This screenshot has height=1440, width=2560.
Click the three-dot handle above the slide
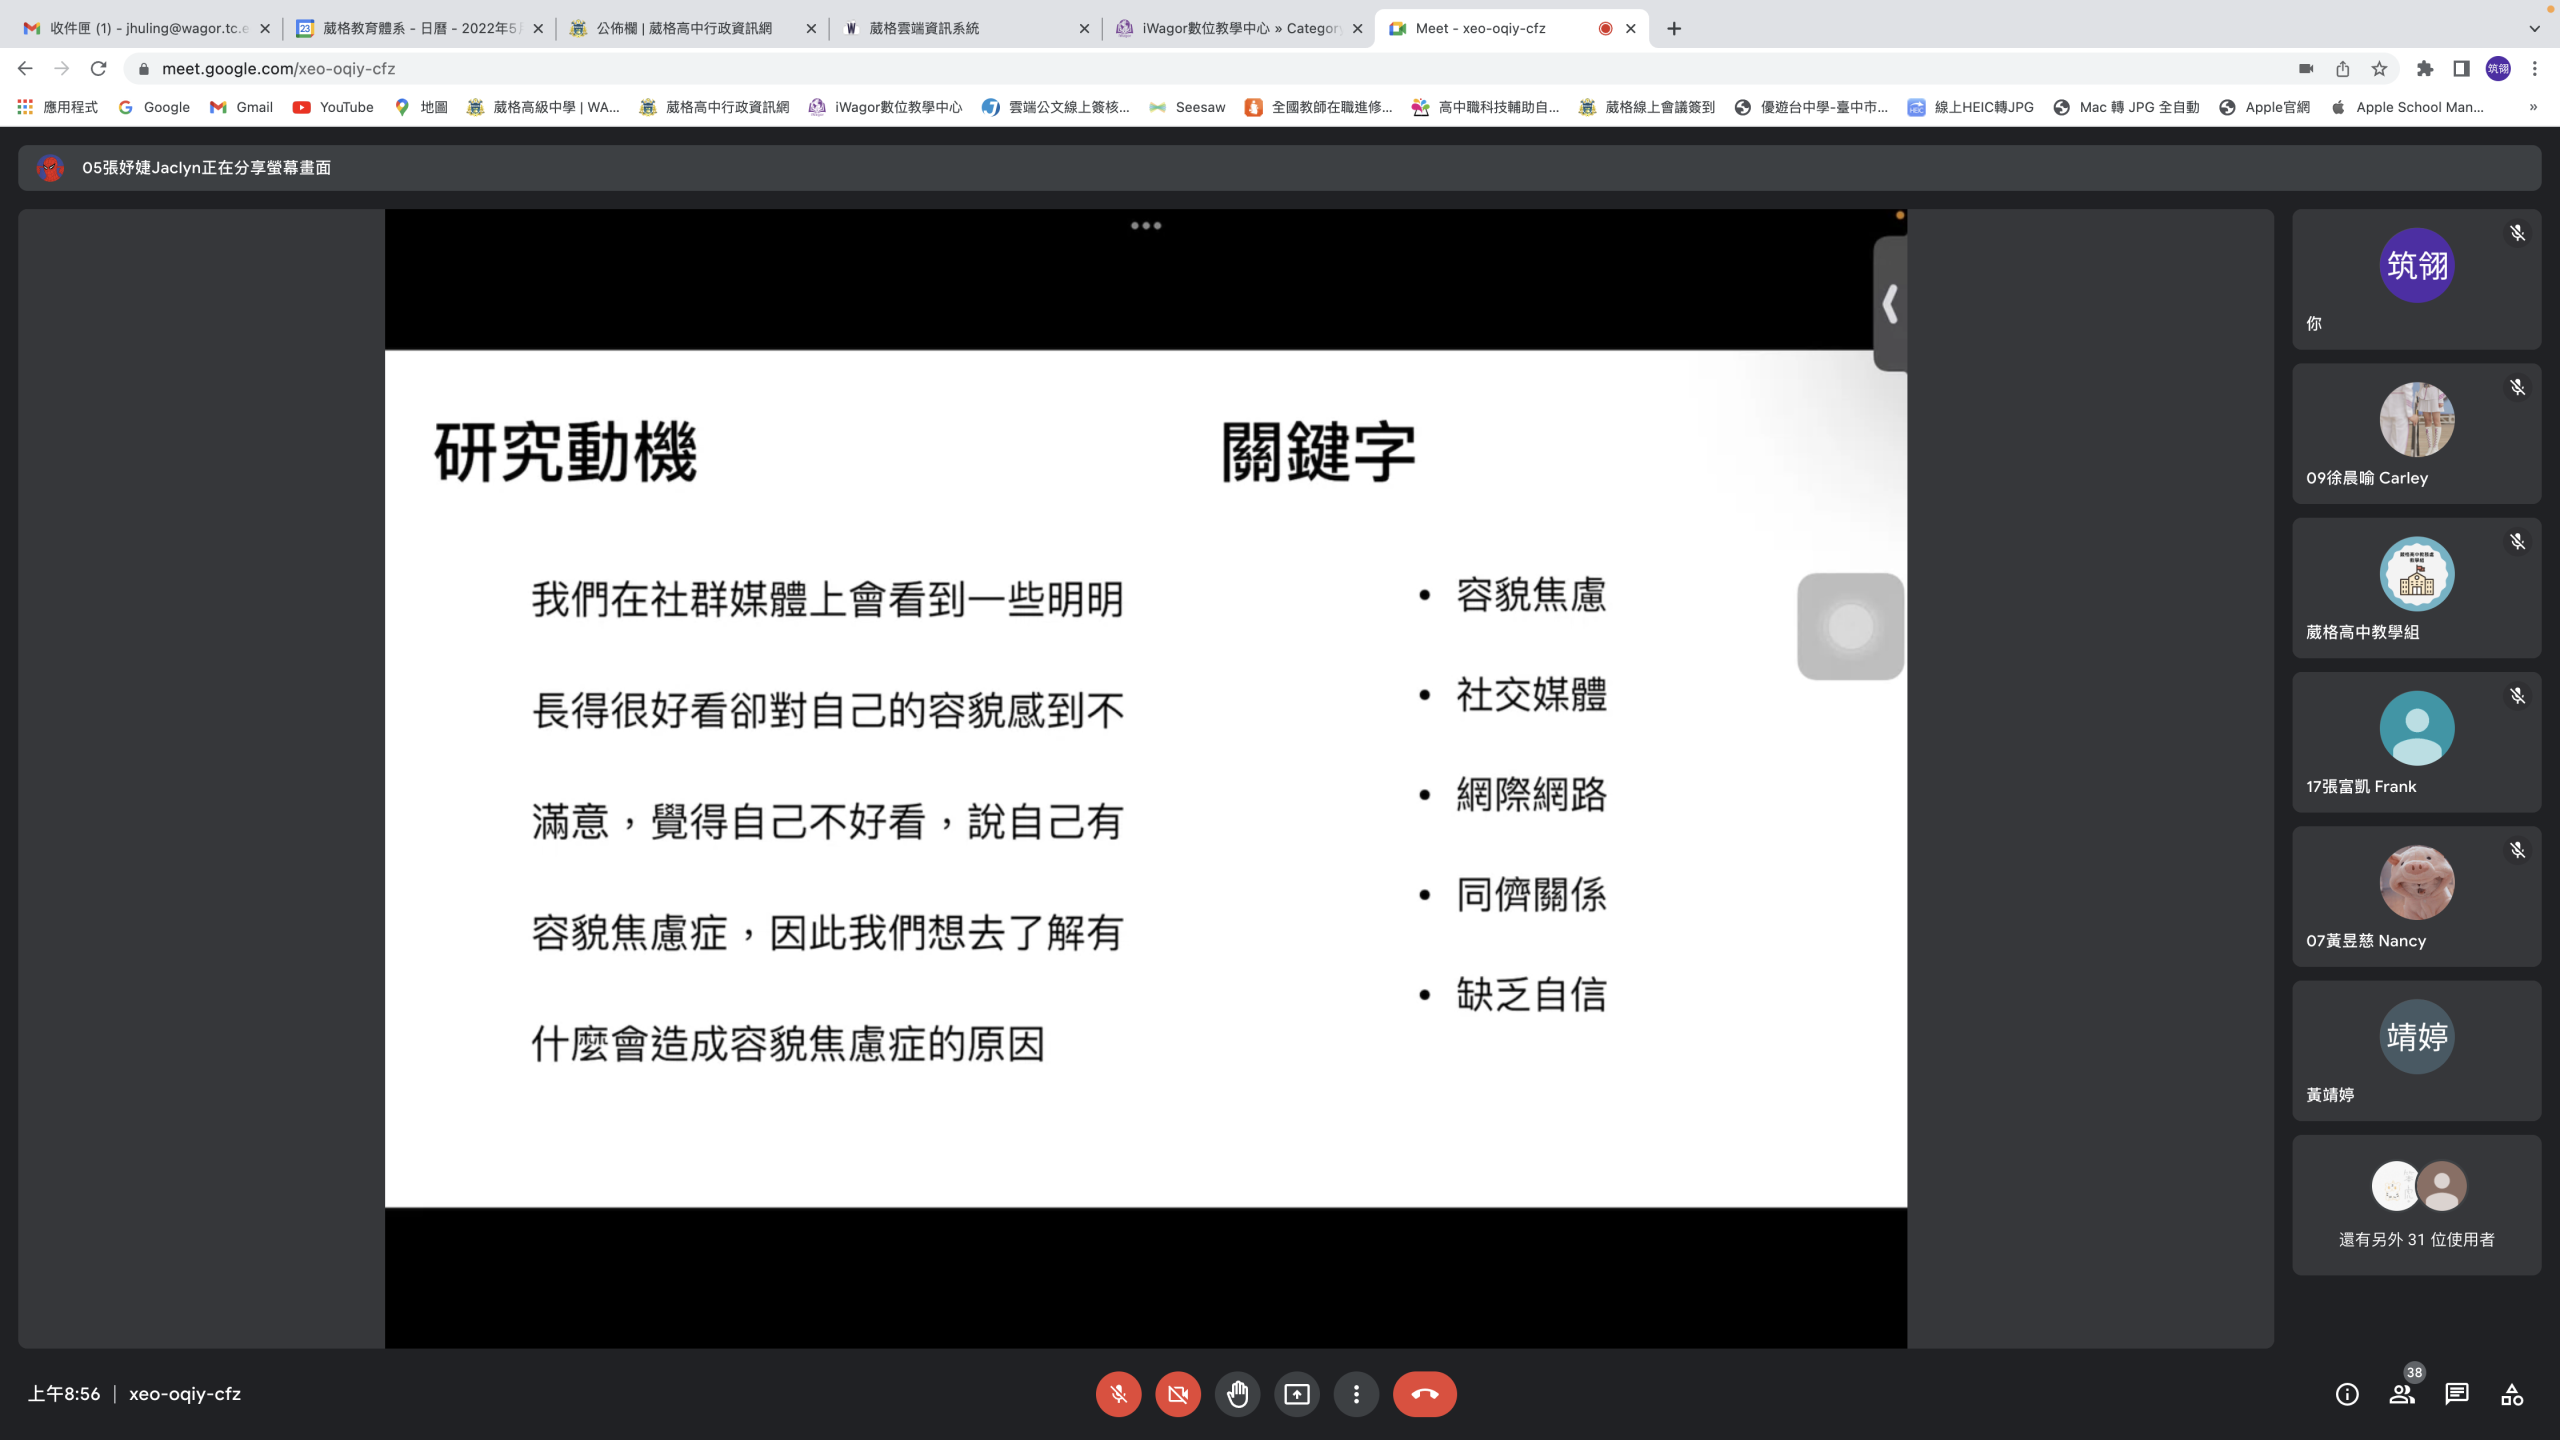coord(1146,226)
